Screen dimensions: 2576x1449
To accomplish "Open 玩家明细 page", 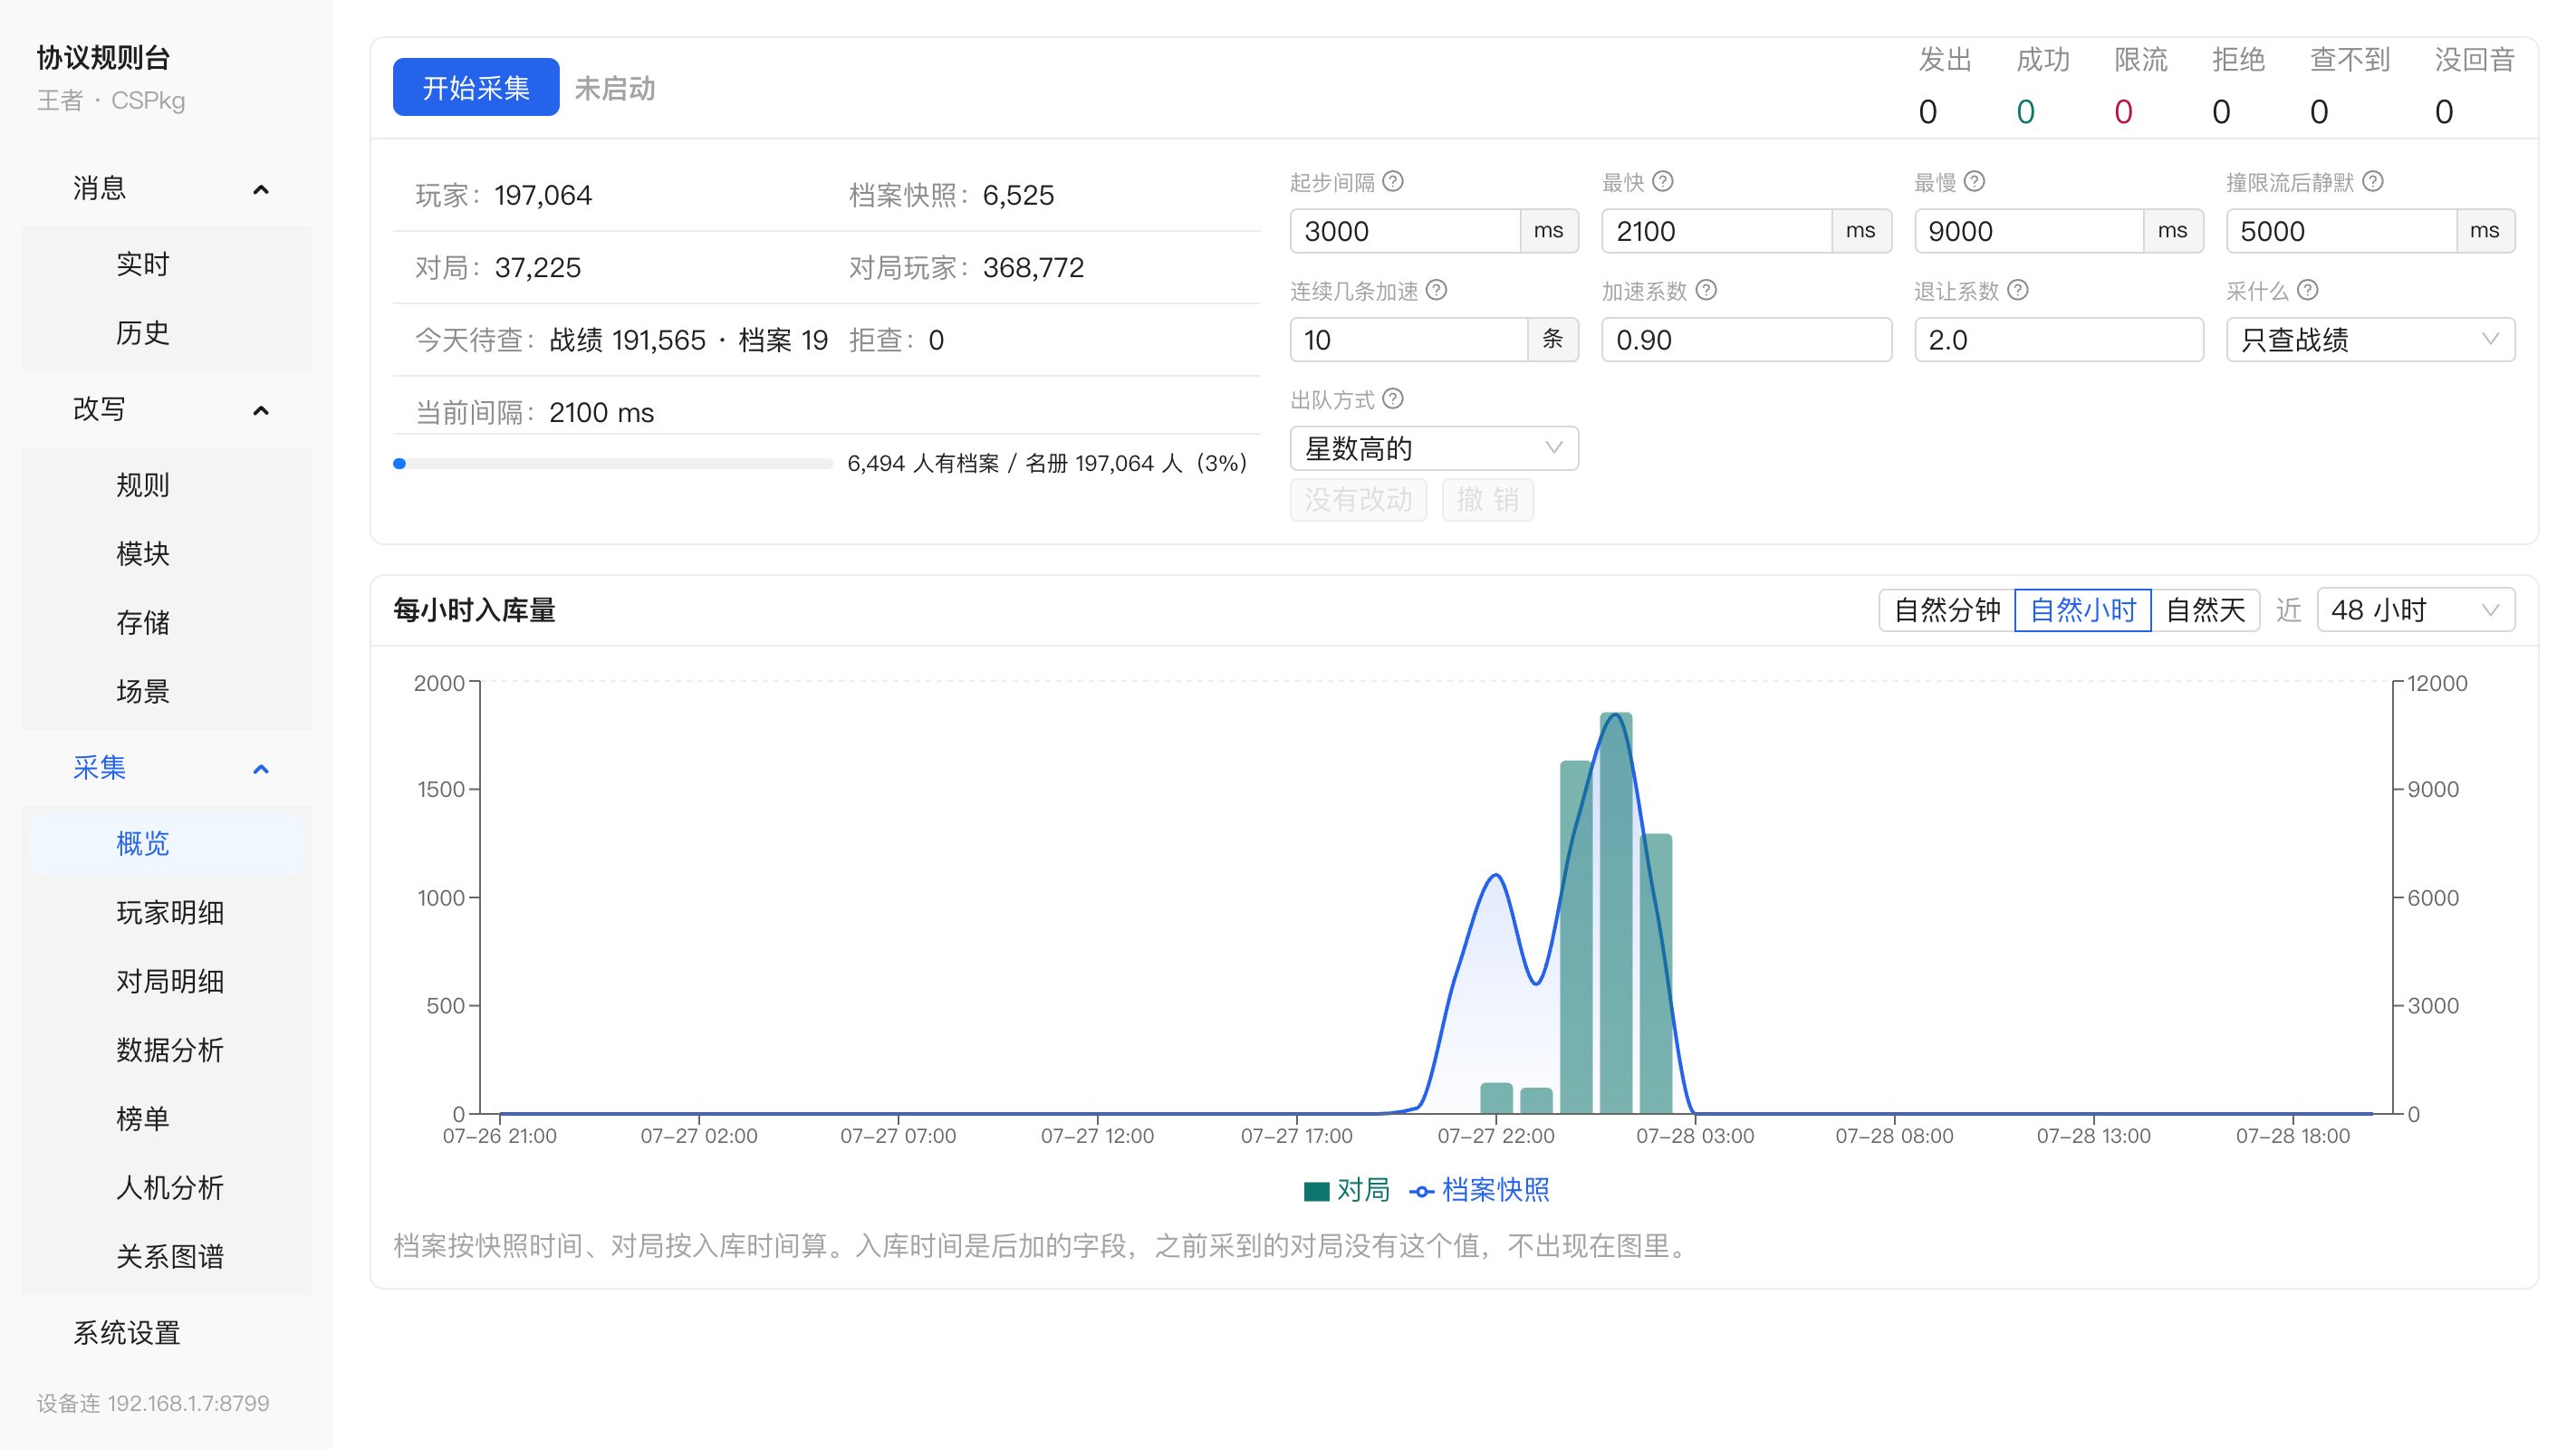I will (x=166, y=913).
